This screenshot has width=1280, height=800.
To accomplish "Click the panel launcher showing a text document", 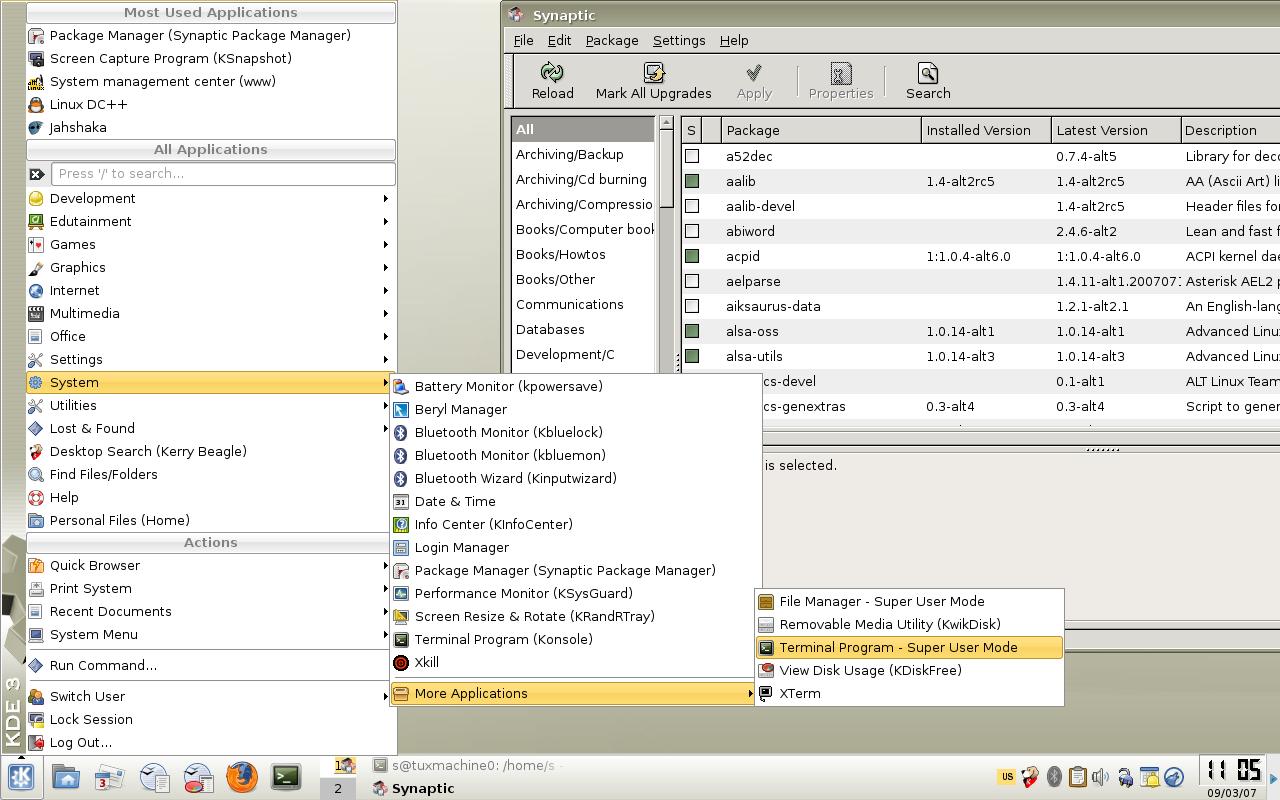I will point(154,777).
